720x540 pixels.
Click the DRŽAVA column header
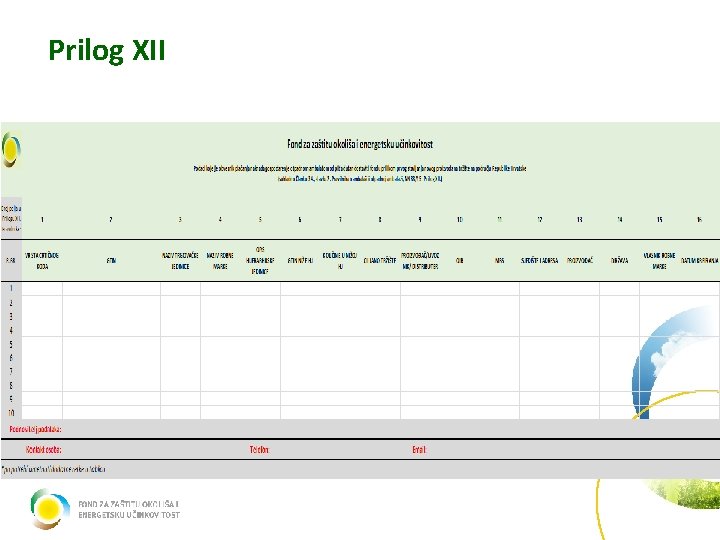click(x=619, y=260)
